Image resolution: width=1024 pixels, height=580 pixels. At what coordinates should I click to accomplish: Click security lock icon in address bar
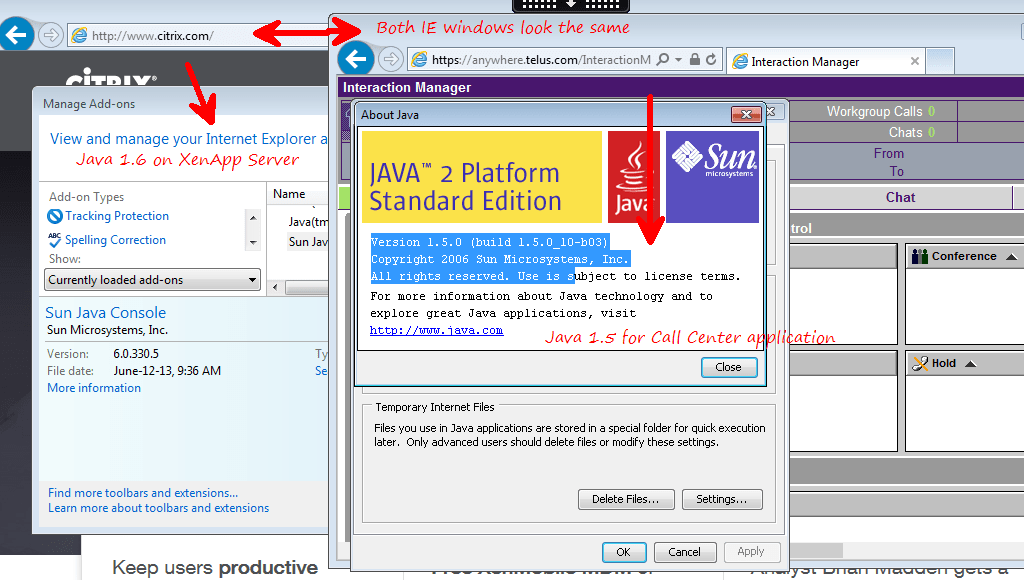click(695, 59)
